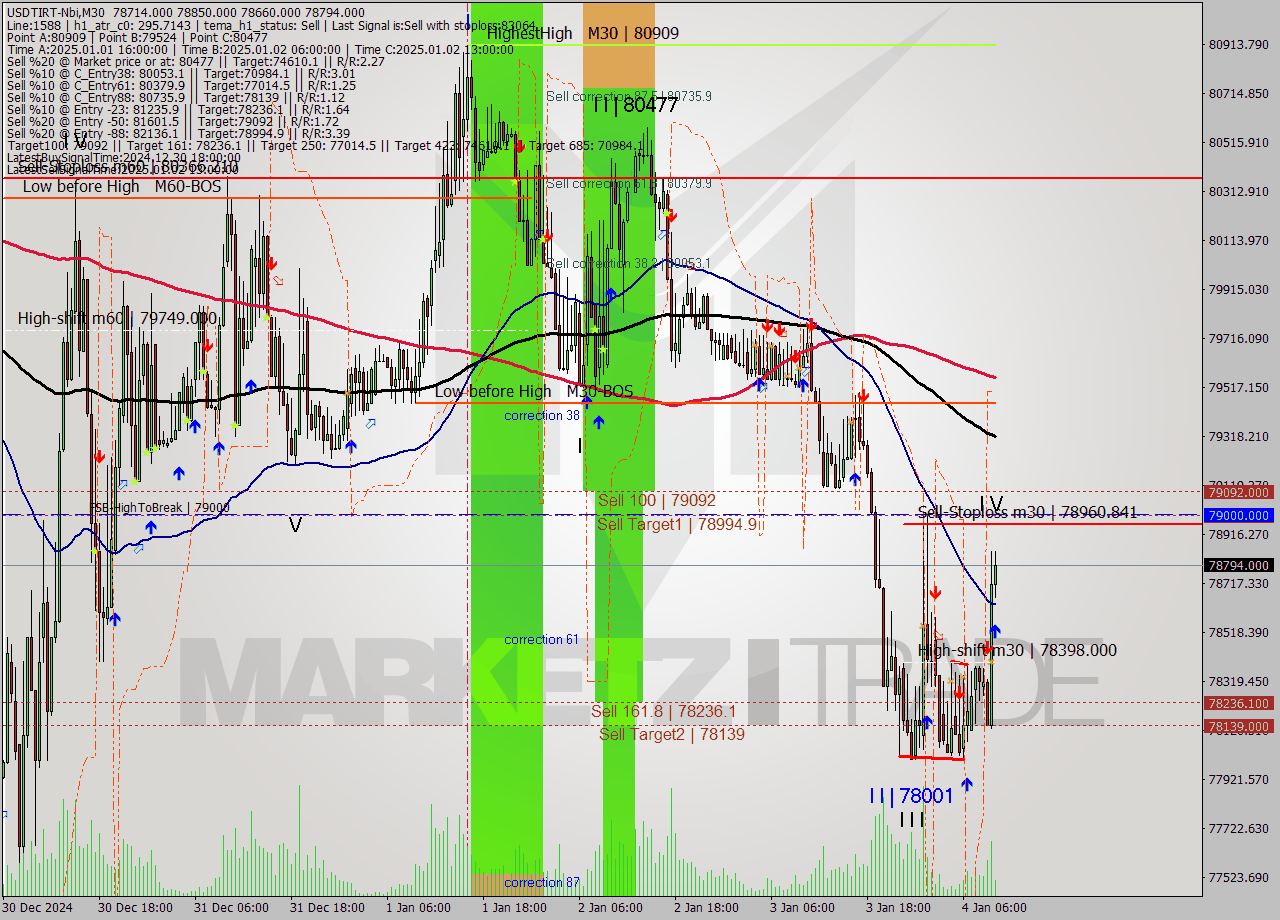Click the black 78794.000 current price tag
This screenshot has height=920, width=1280.
pyautogui.click(x=1239, y=565)
